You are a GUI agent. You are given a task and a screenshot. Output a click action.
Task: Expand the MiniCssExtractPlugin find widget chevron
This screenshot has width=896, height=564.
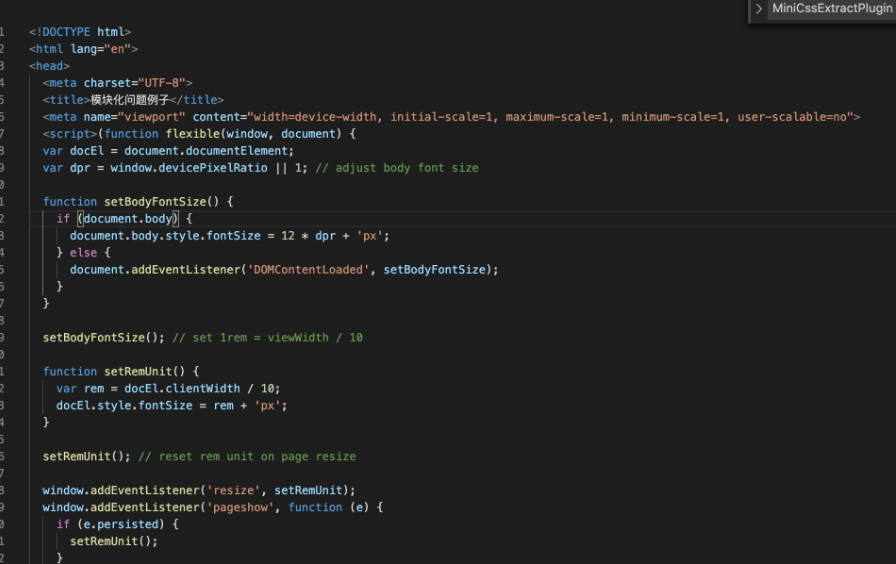(759, 9)
